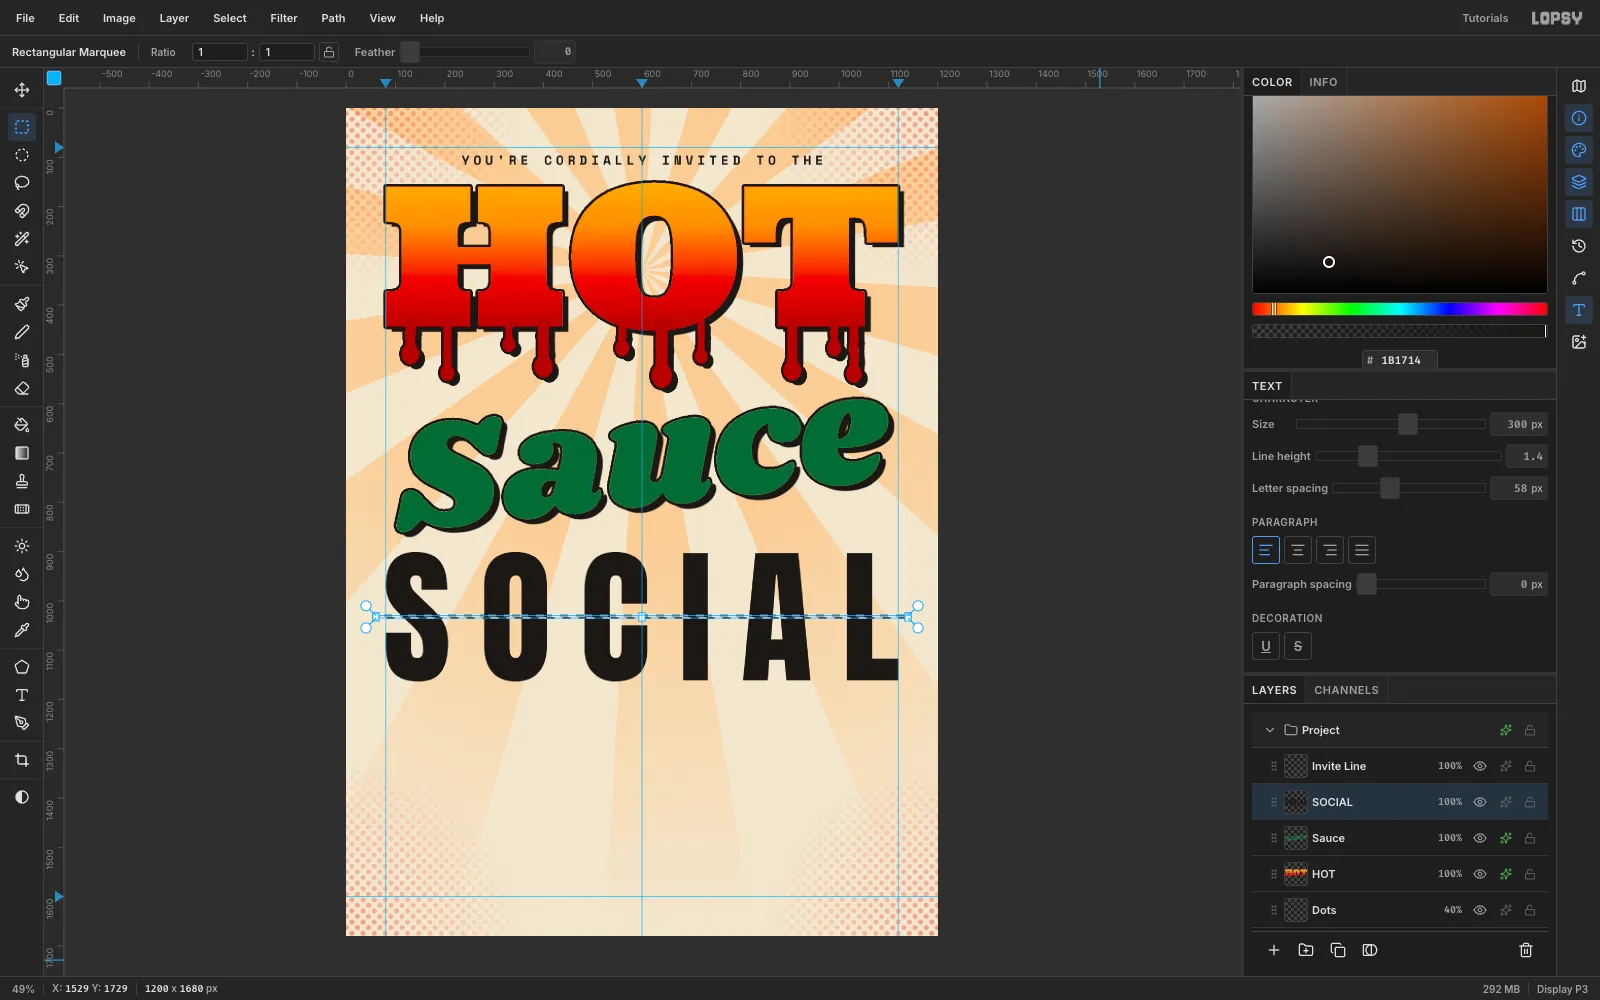Click the Letter spacing slider handle

point(1390,488)
